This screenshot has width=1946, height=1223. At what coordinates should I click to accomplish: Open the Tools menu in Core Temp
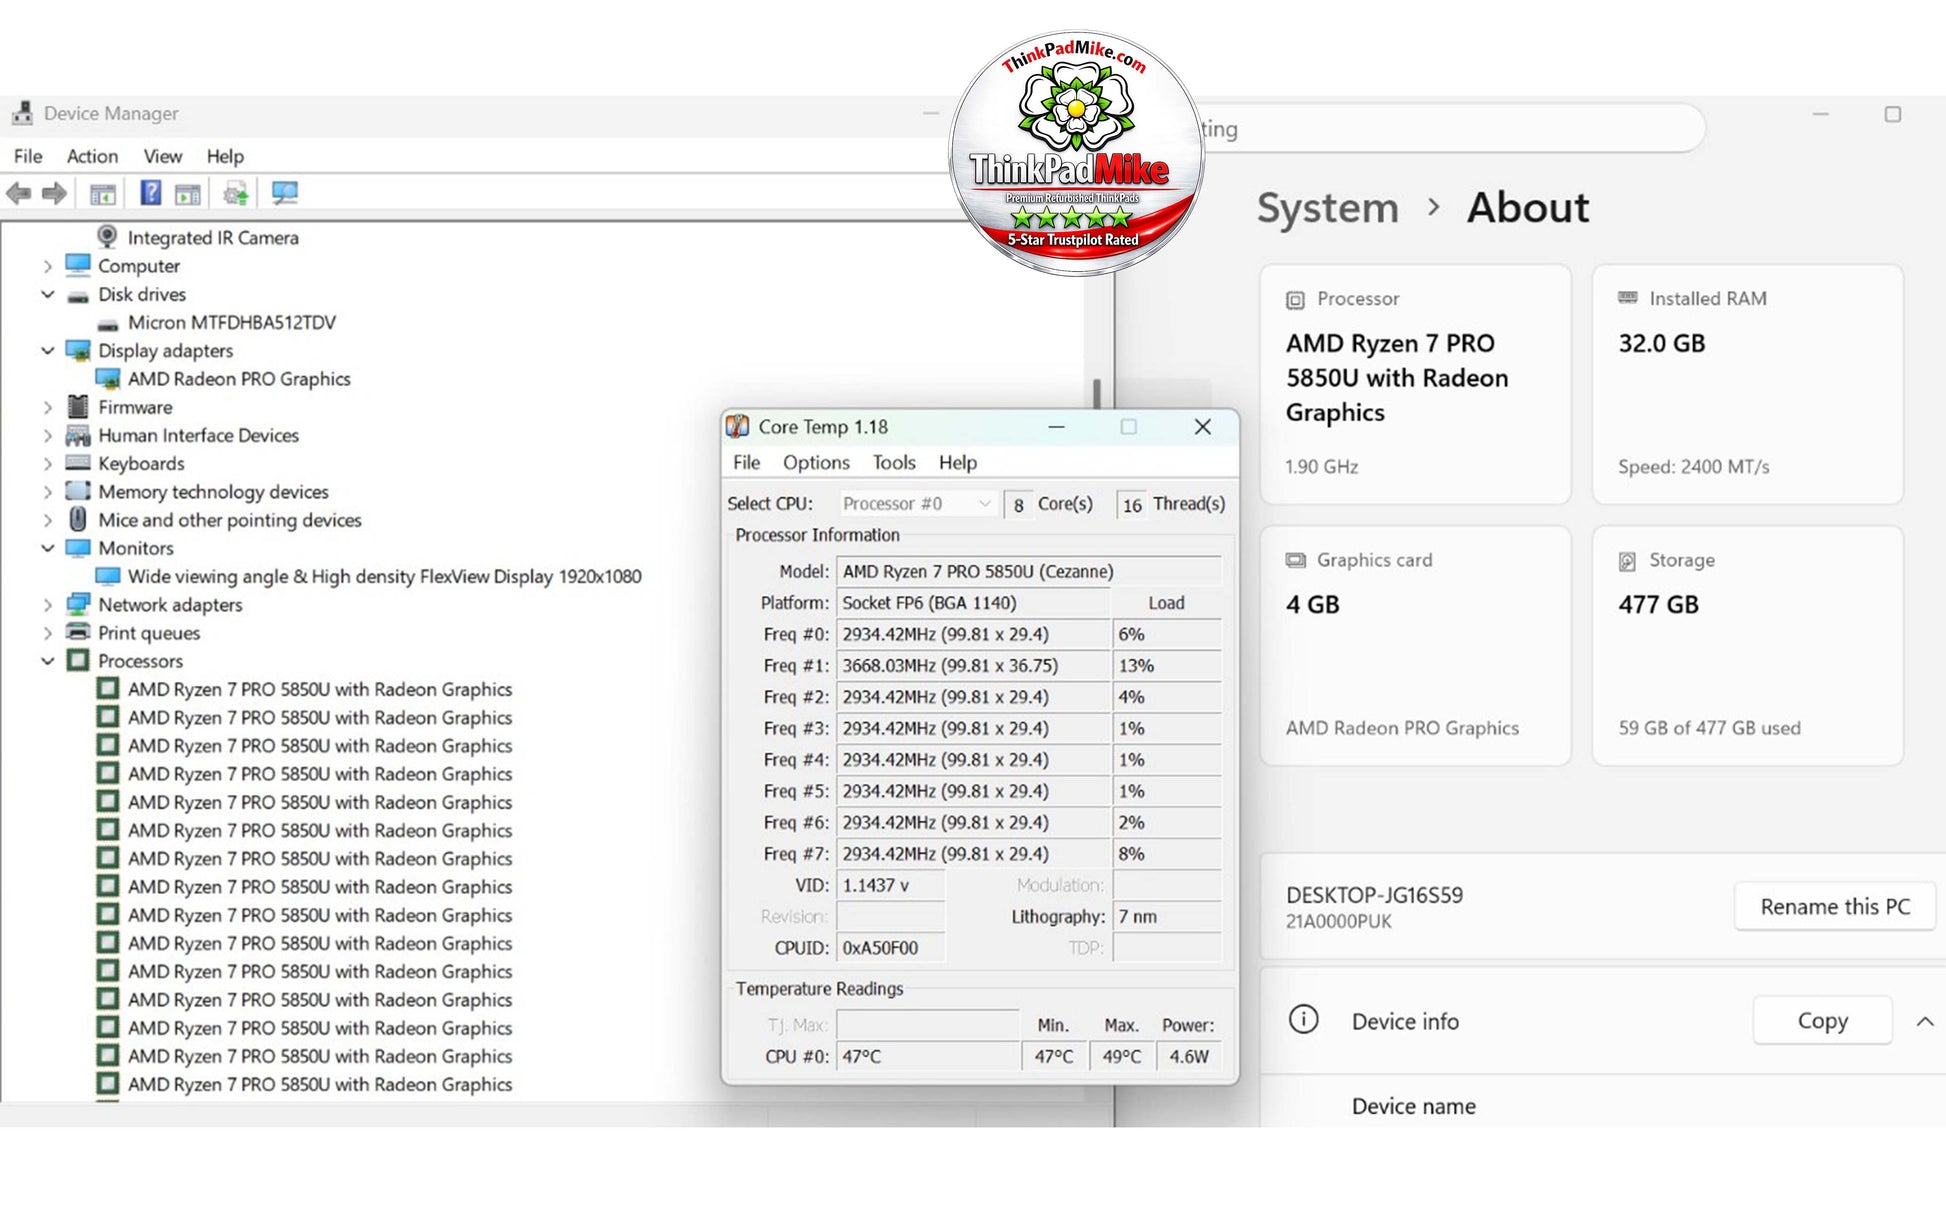click(x=894, y=462)
